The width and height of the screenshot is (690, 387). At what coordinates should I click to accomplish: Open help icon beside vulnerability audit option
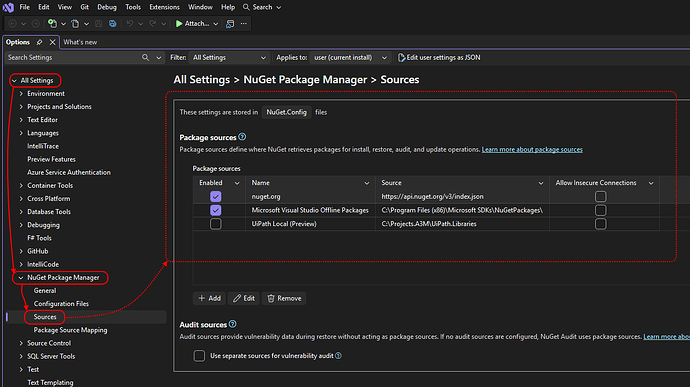click(x=338, y=356)
